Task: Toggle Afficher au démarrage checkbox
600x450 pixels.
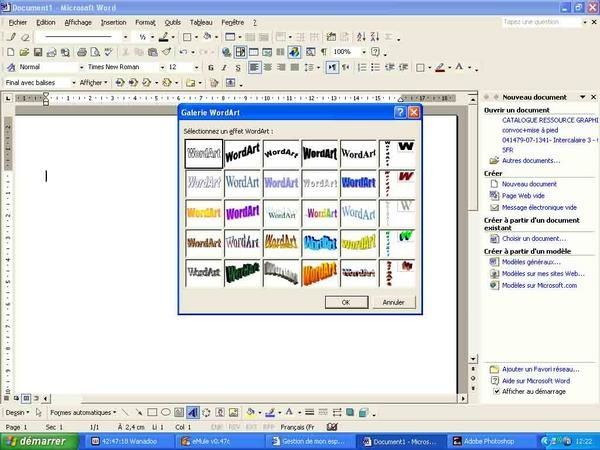Action: point(496,391)
